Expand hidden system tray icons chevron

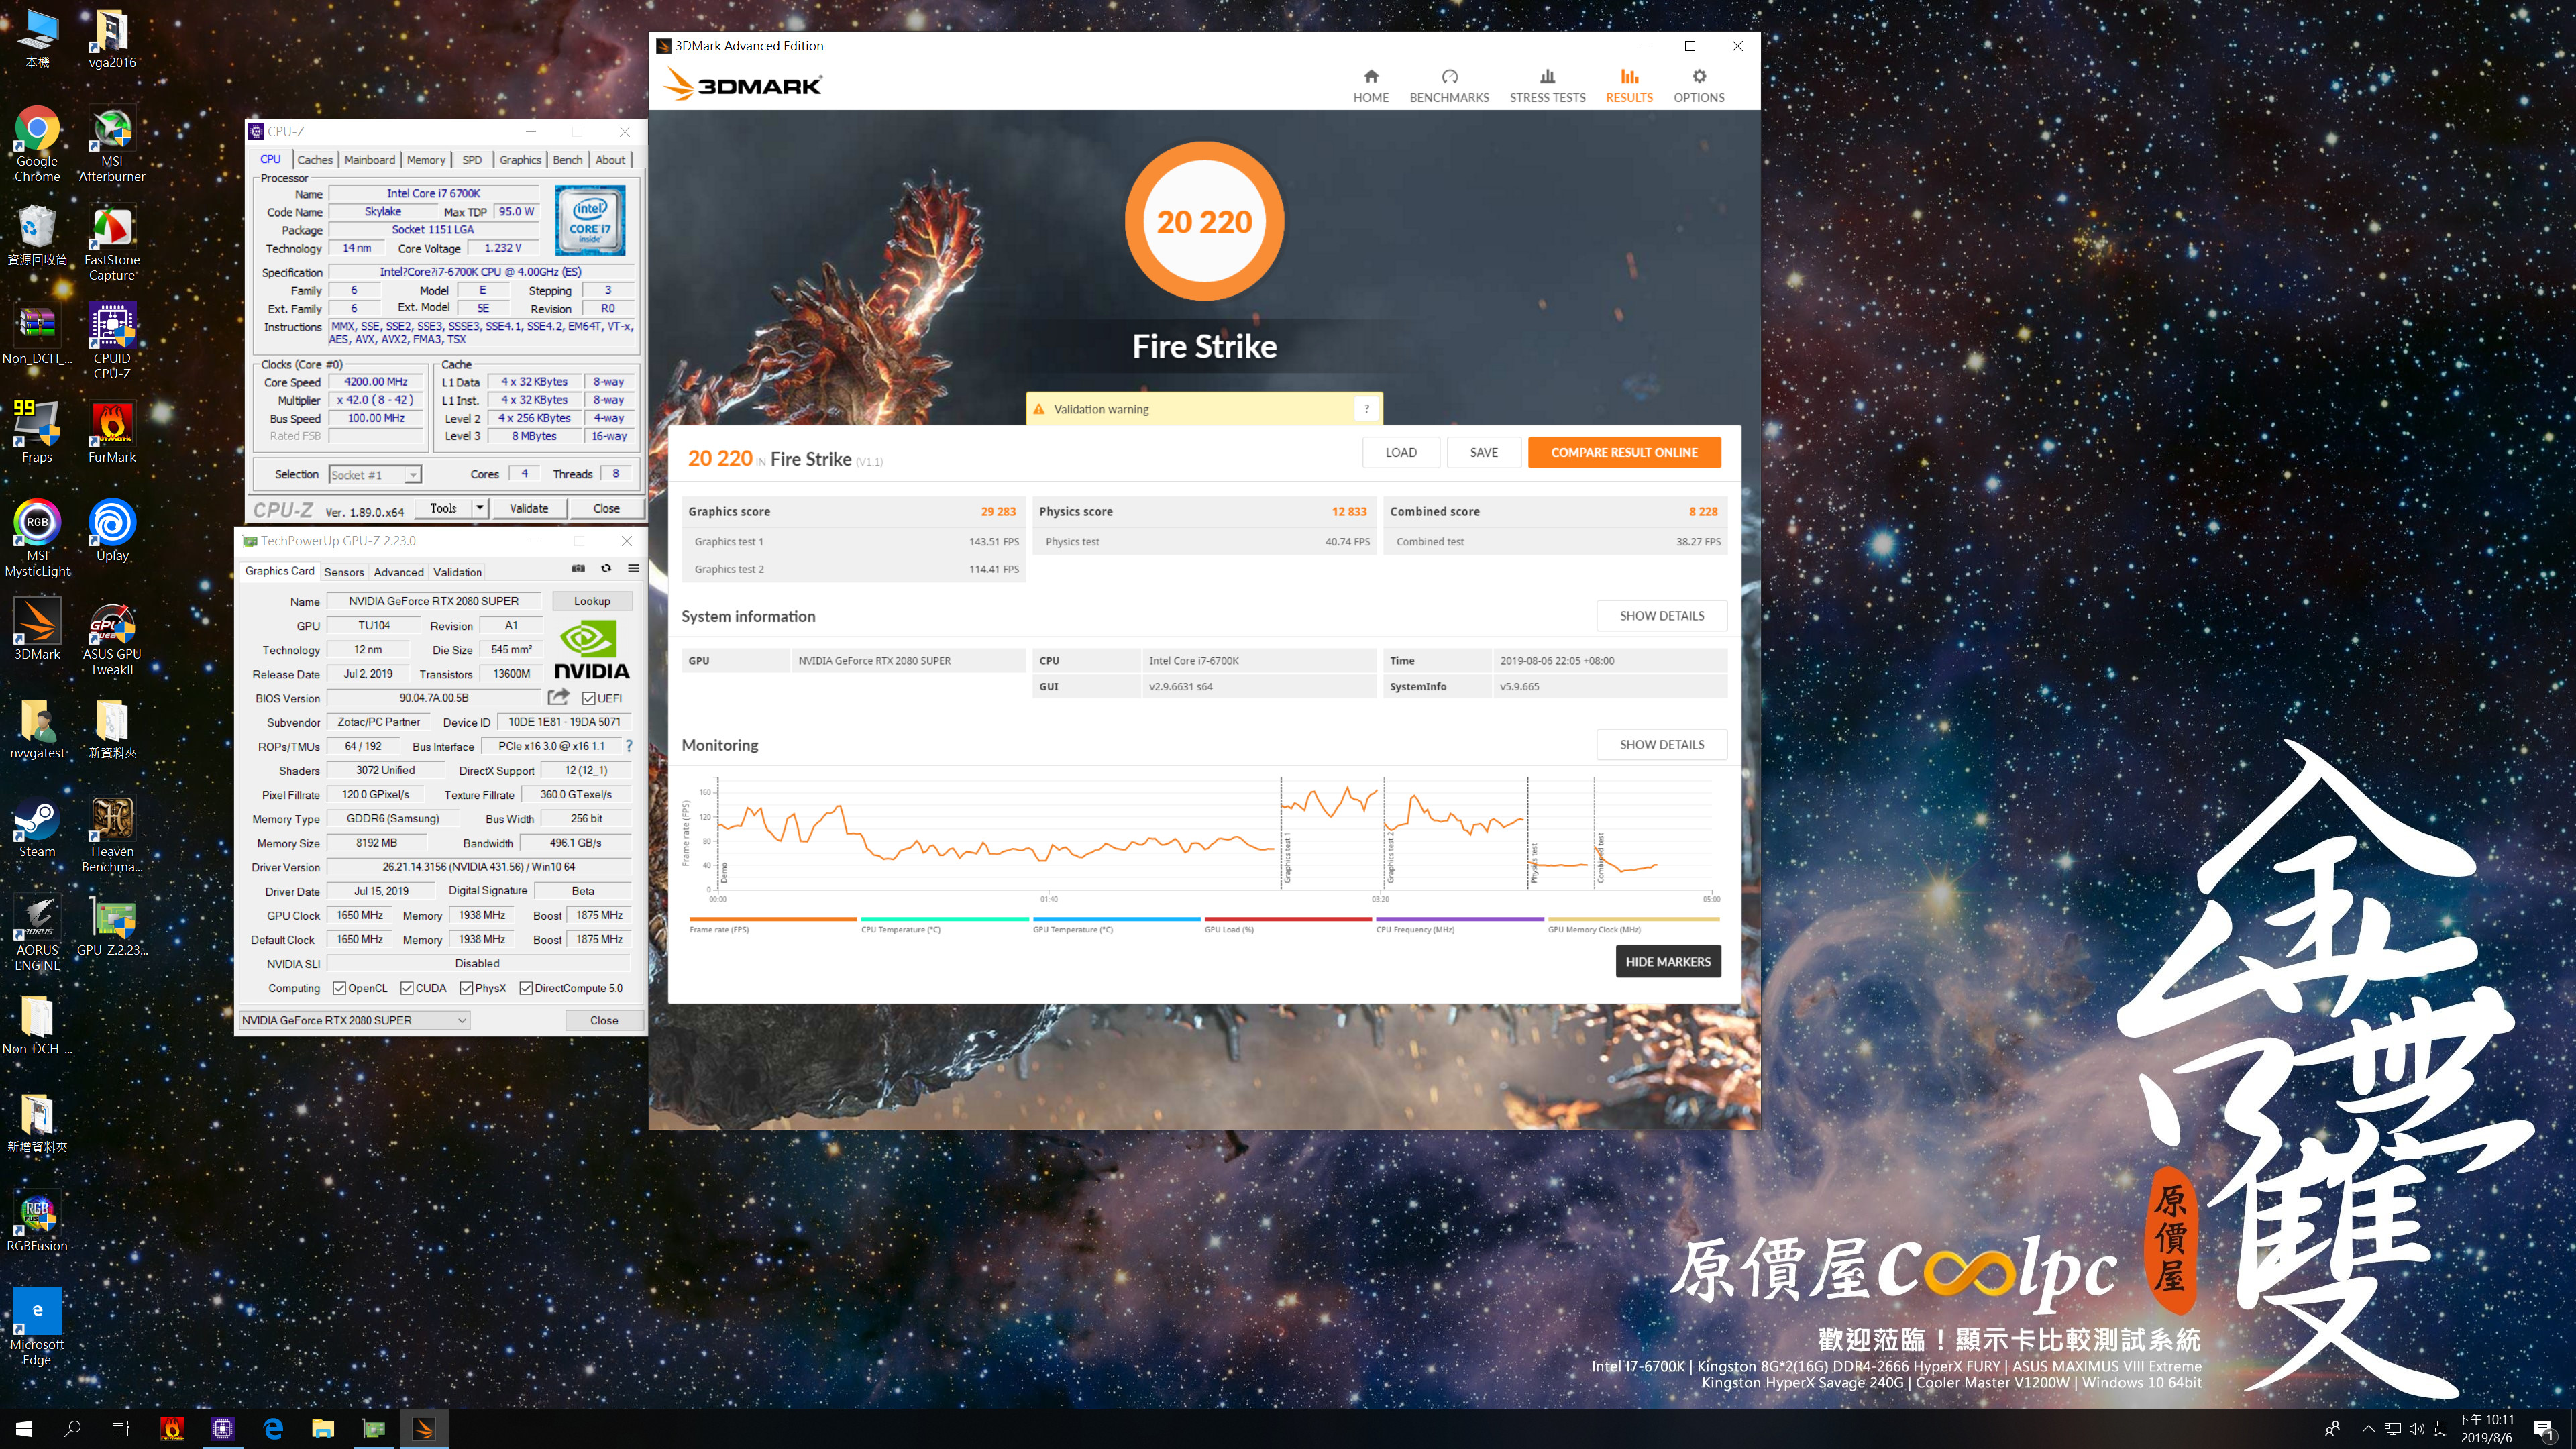coord(2367,1429)
